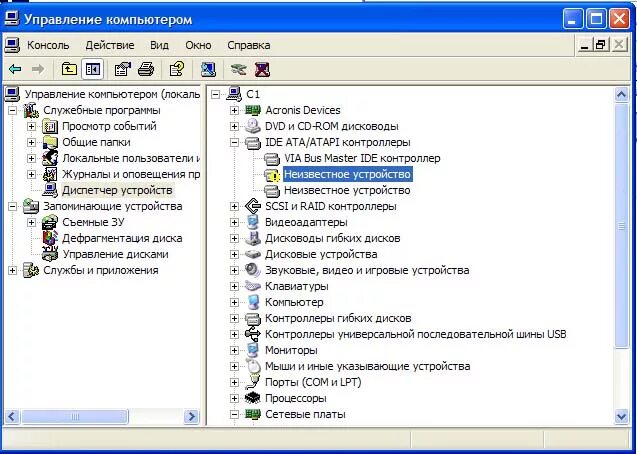Select VIA Bus Master IDE контроллер

point(362,158)
